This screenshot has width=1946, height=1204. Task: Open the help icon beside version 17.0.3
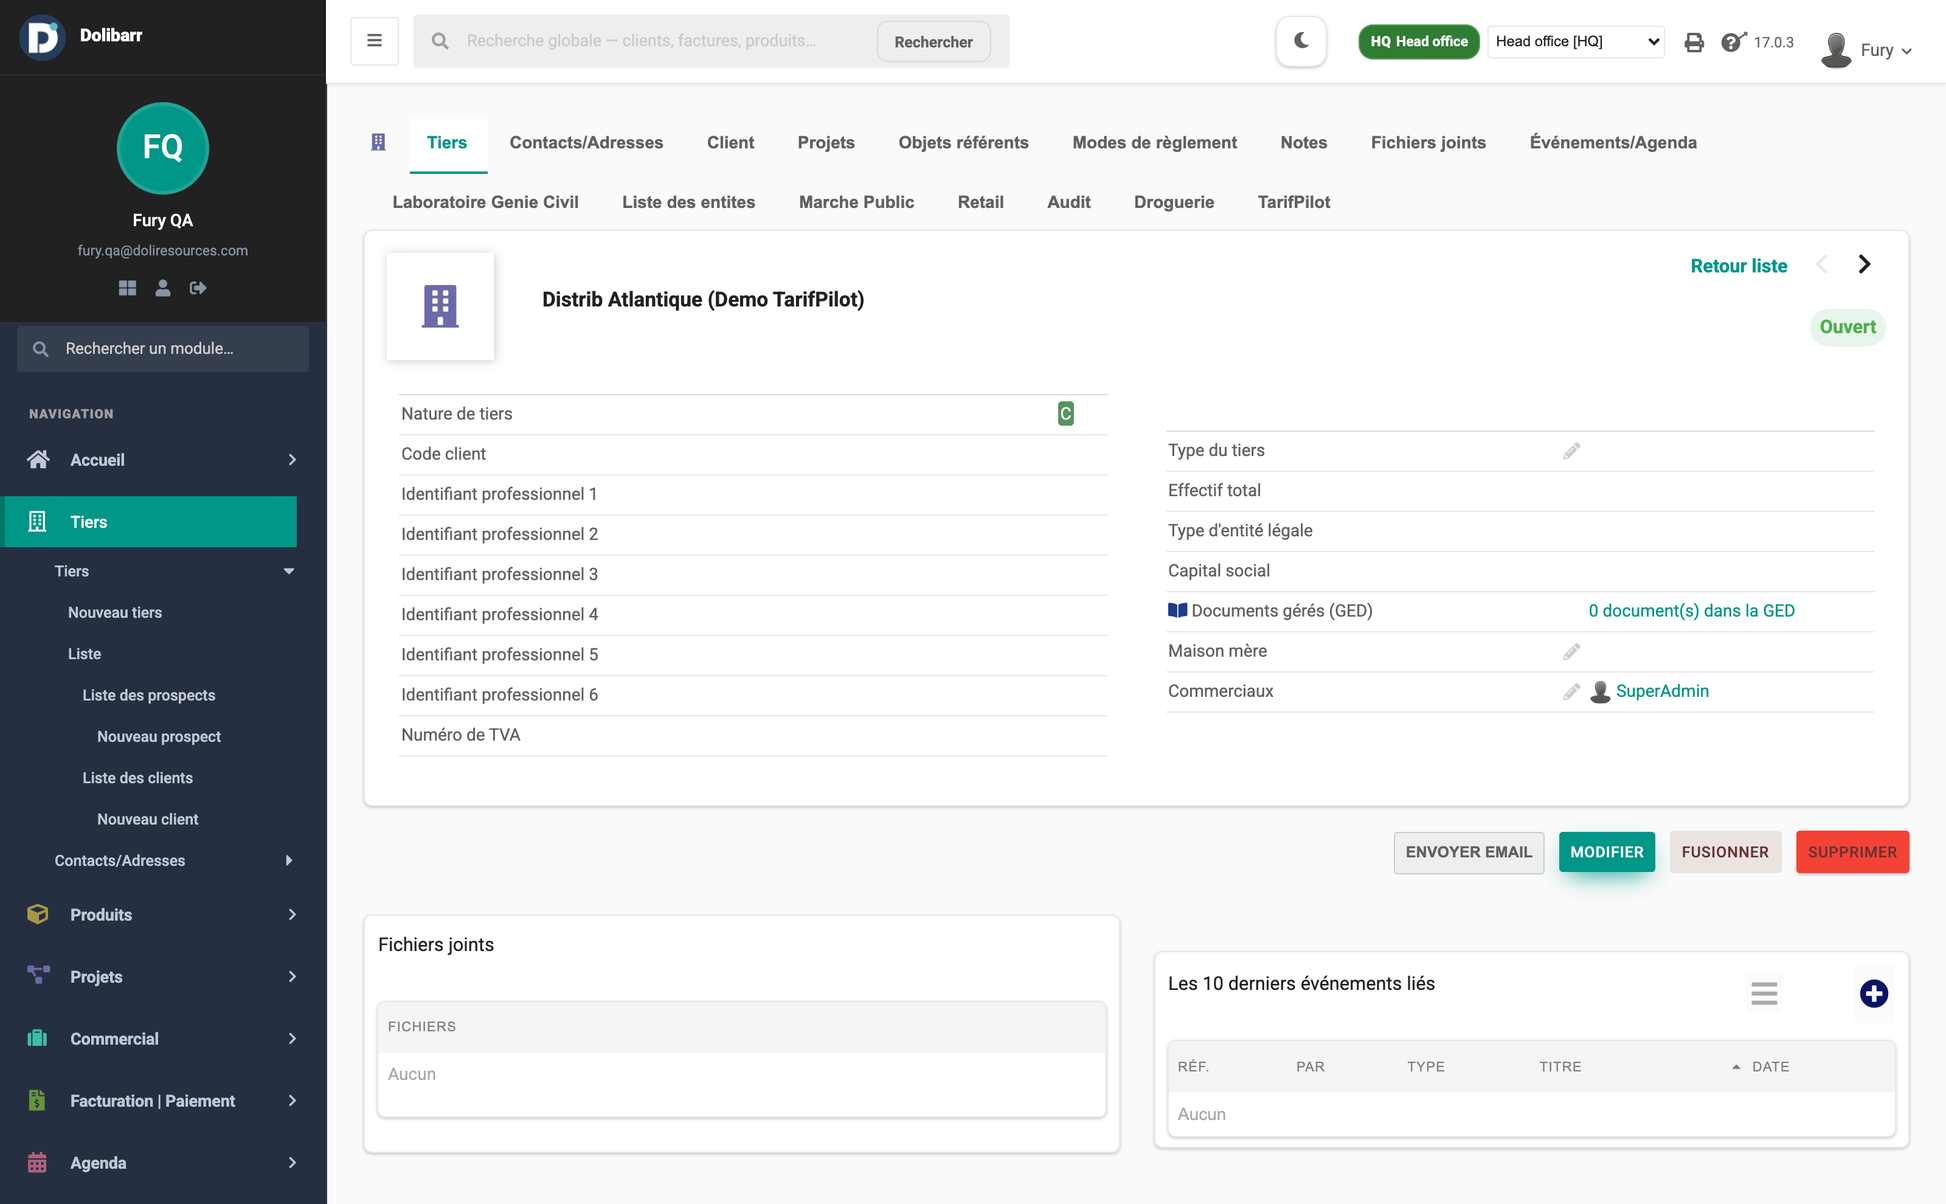click(x=1733, y=42)
